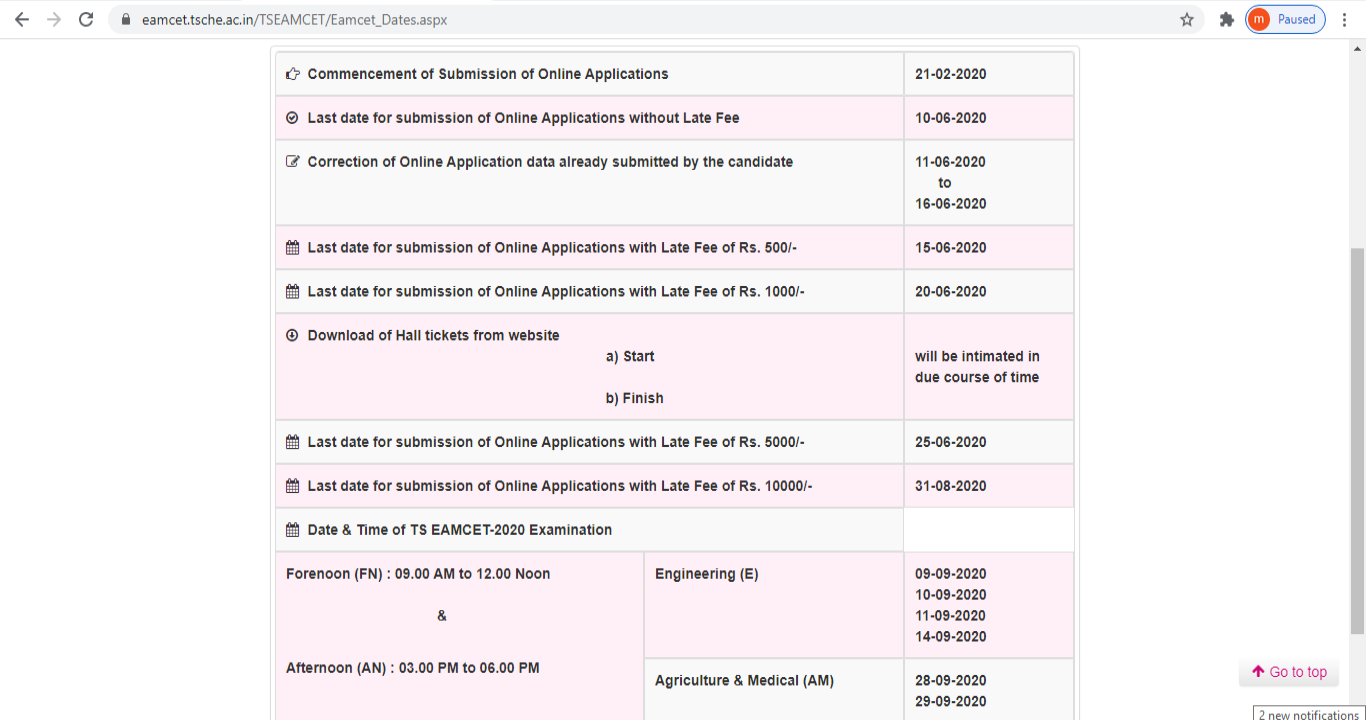The height and width of the screenshot is (720, 1366).
Task: Click calendar icon beside Date & Time of Examination
Action: (x=293, y=530)
